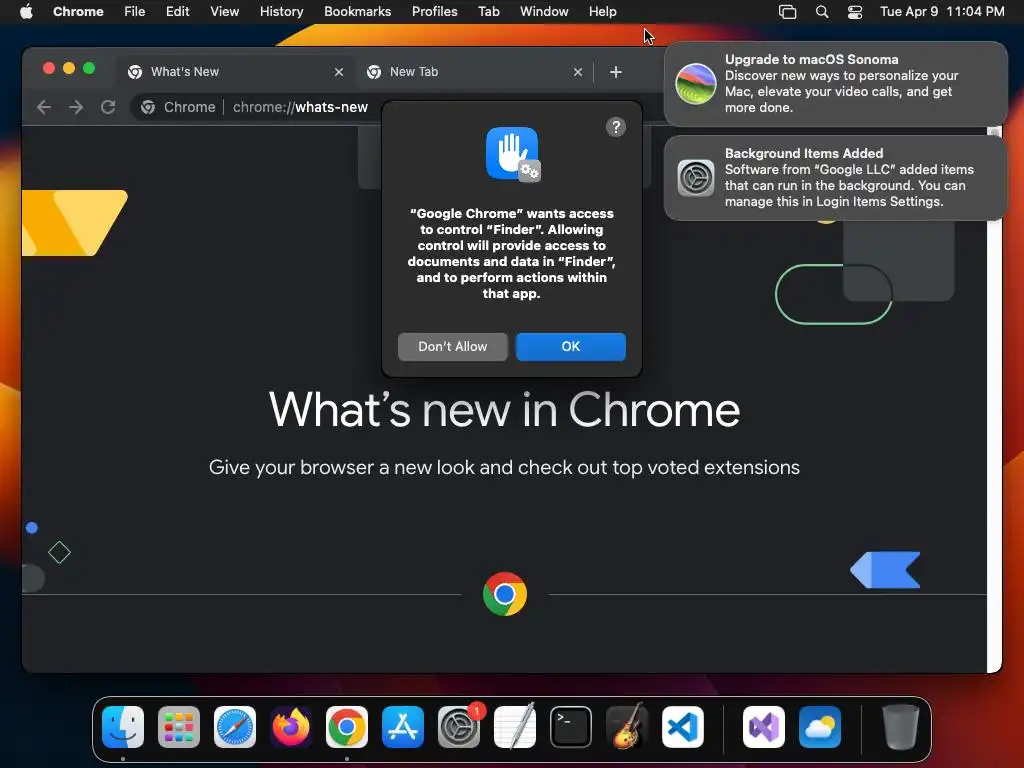The image size is (1024, 768).
Task: Open the Window menu
Action: click(x=544, y=11)
